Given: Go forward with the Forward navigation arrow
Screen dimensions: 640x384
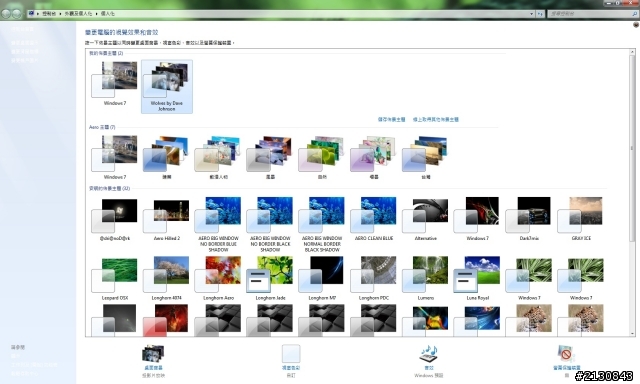Looking at the screenshot, I should [x=16, y=13].
